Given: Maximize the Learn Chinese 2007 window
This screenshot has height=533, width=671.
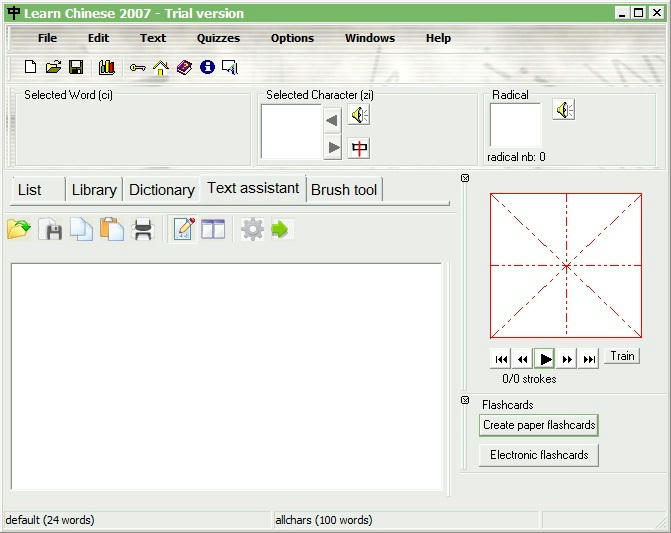Looking at the screenshot, I should (638, 13).
